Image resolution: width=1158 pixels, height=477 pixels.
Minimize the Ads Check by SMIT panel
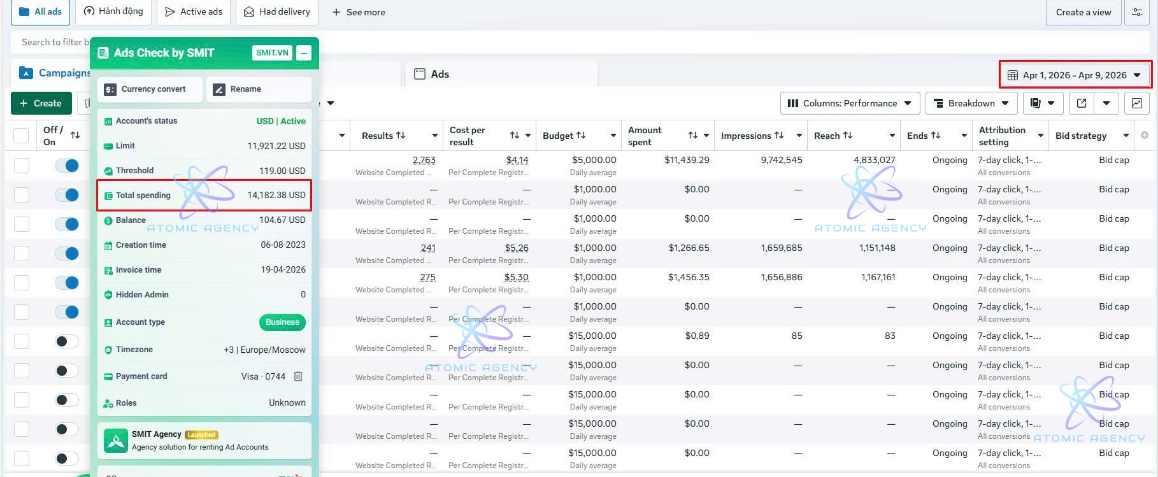click(x=304, y=53)
